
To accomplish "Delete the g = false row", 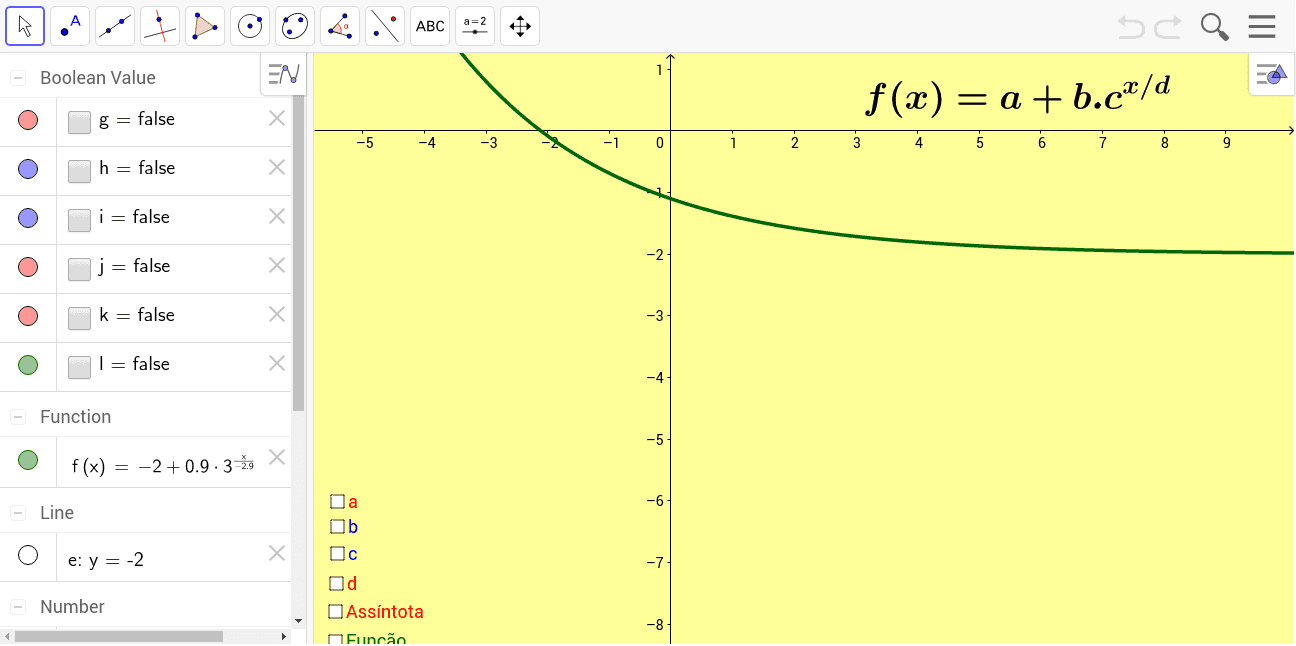I will (277, 118).
